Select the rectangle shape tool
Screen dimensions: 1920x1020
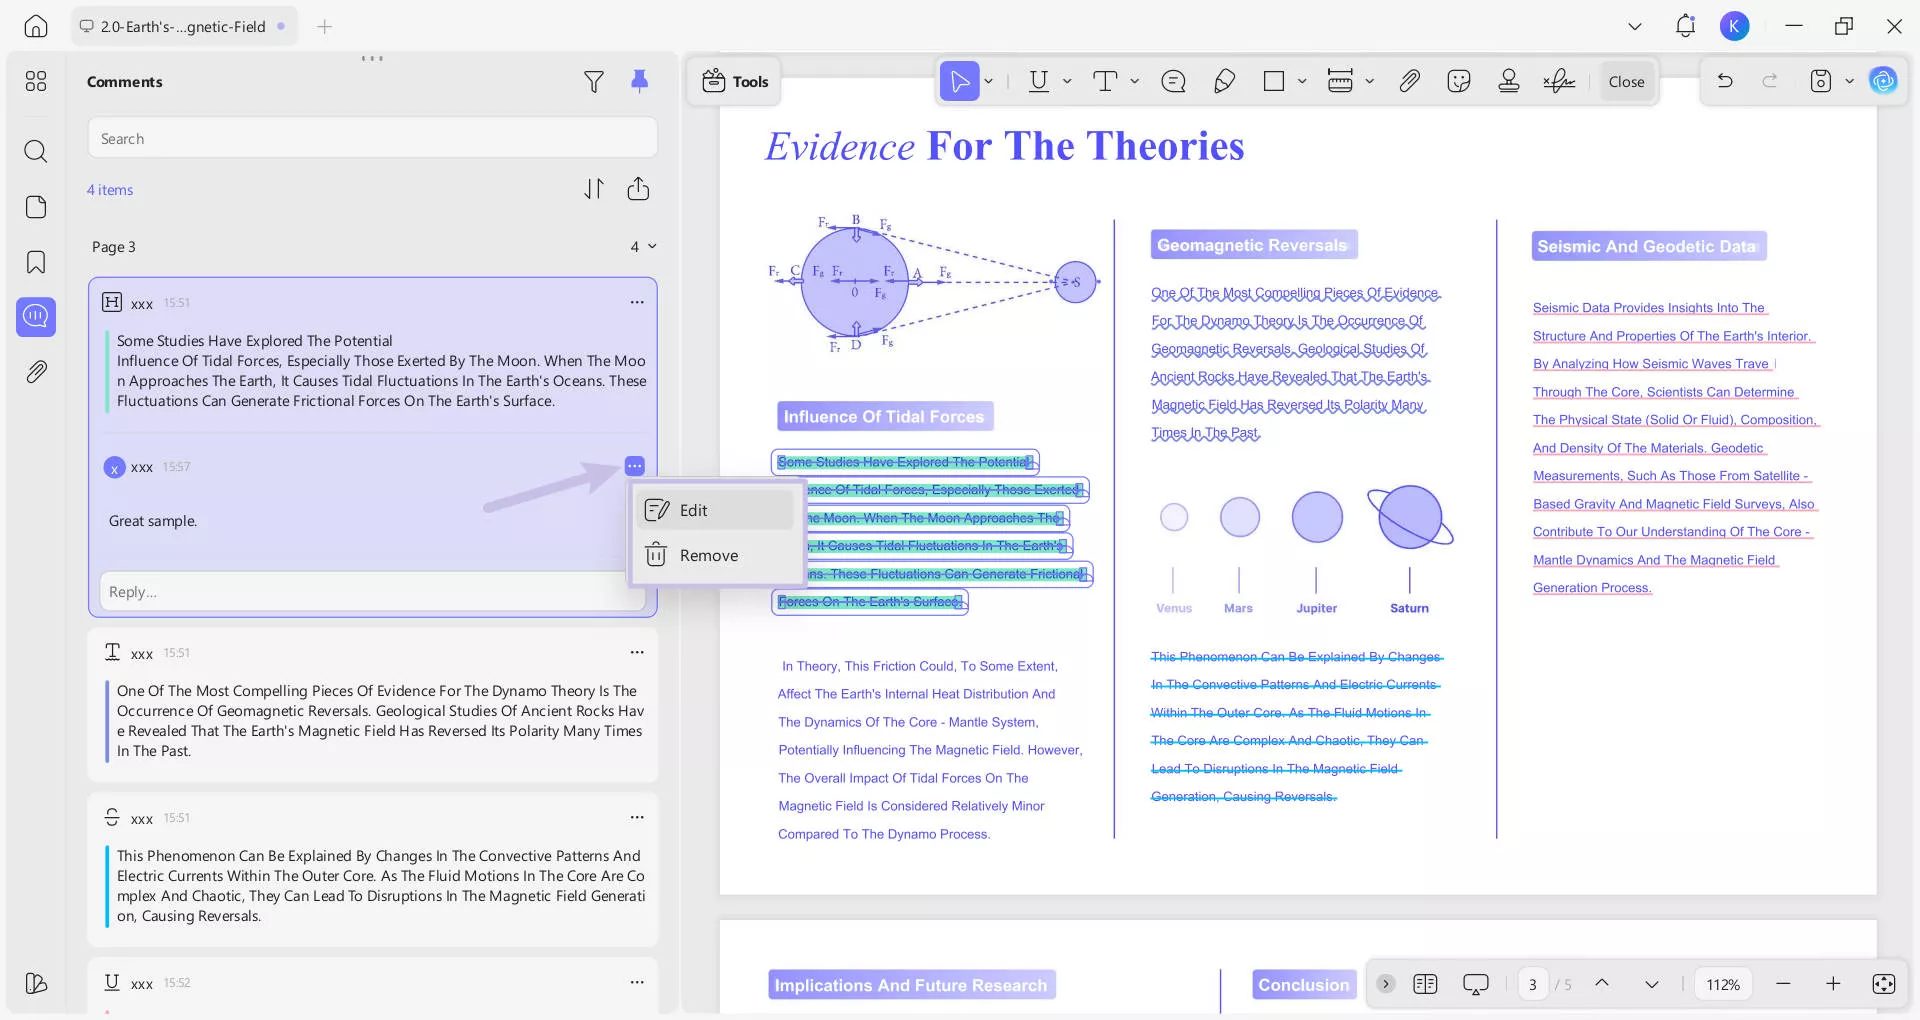[1274, 82]
